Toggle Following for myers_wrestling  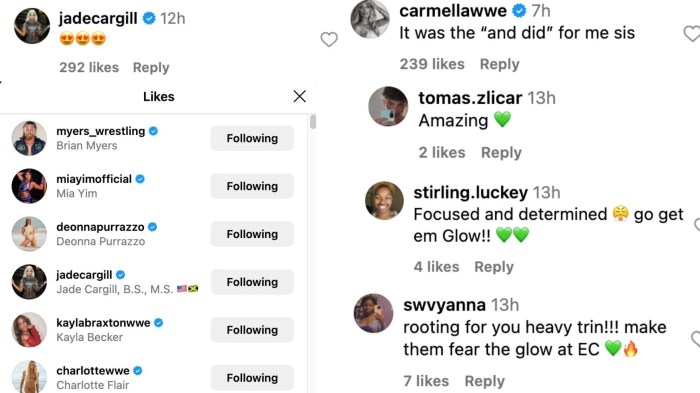pos(252,138)
